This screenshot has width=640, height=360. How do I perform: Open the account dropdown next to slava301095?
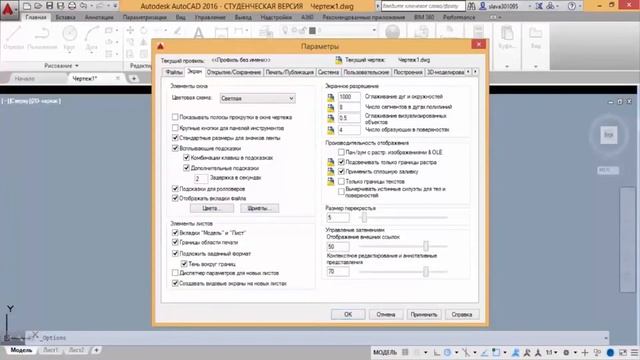[530, 7]
